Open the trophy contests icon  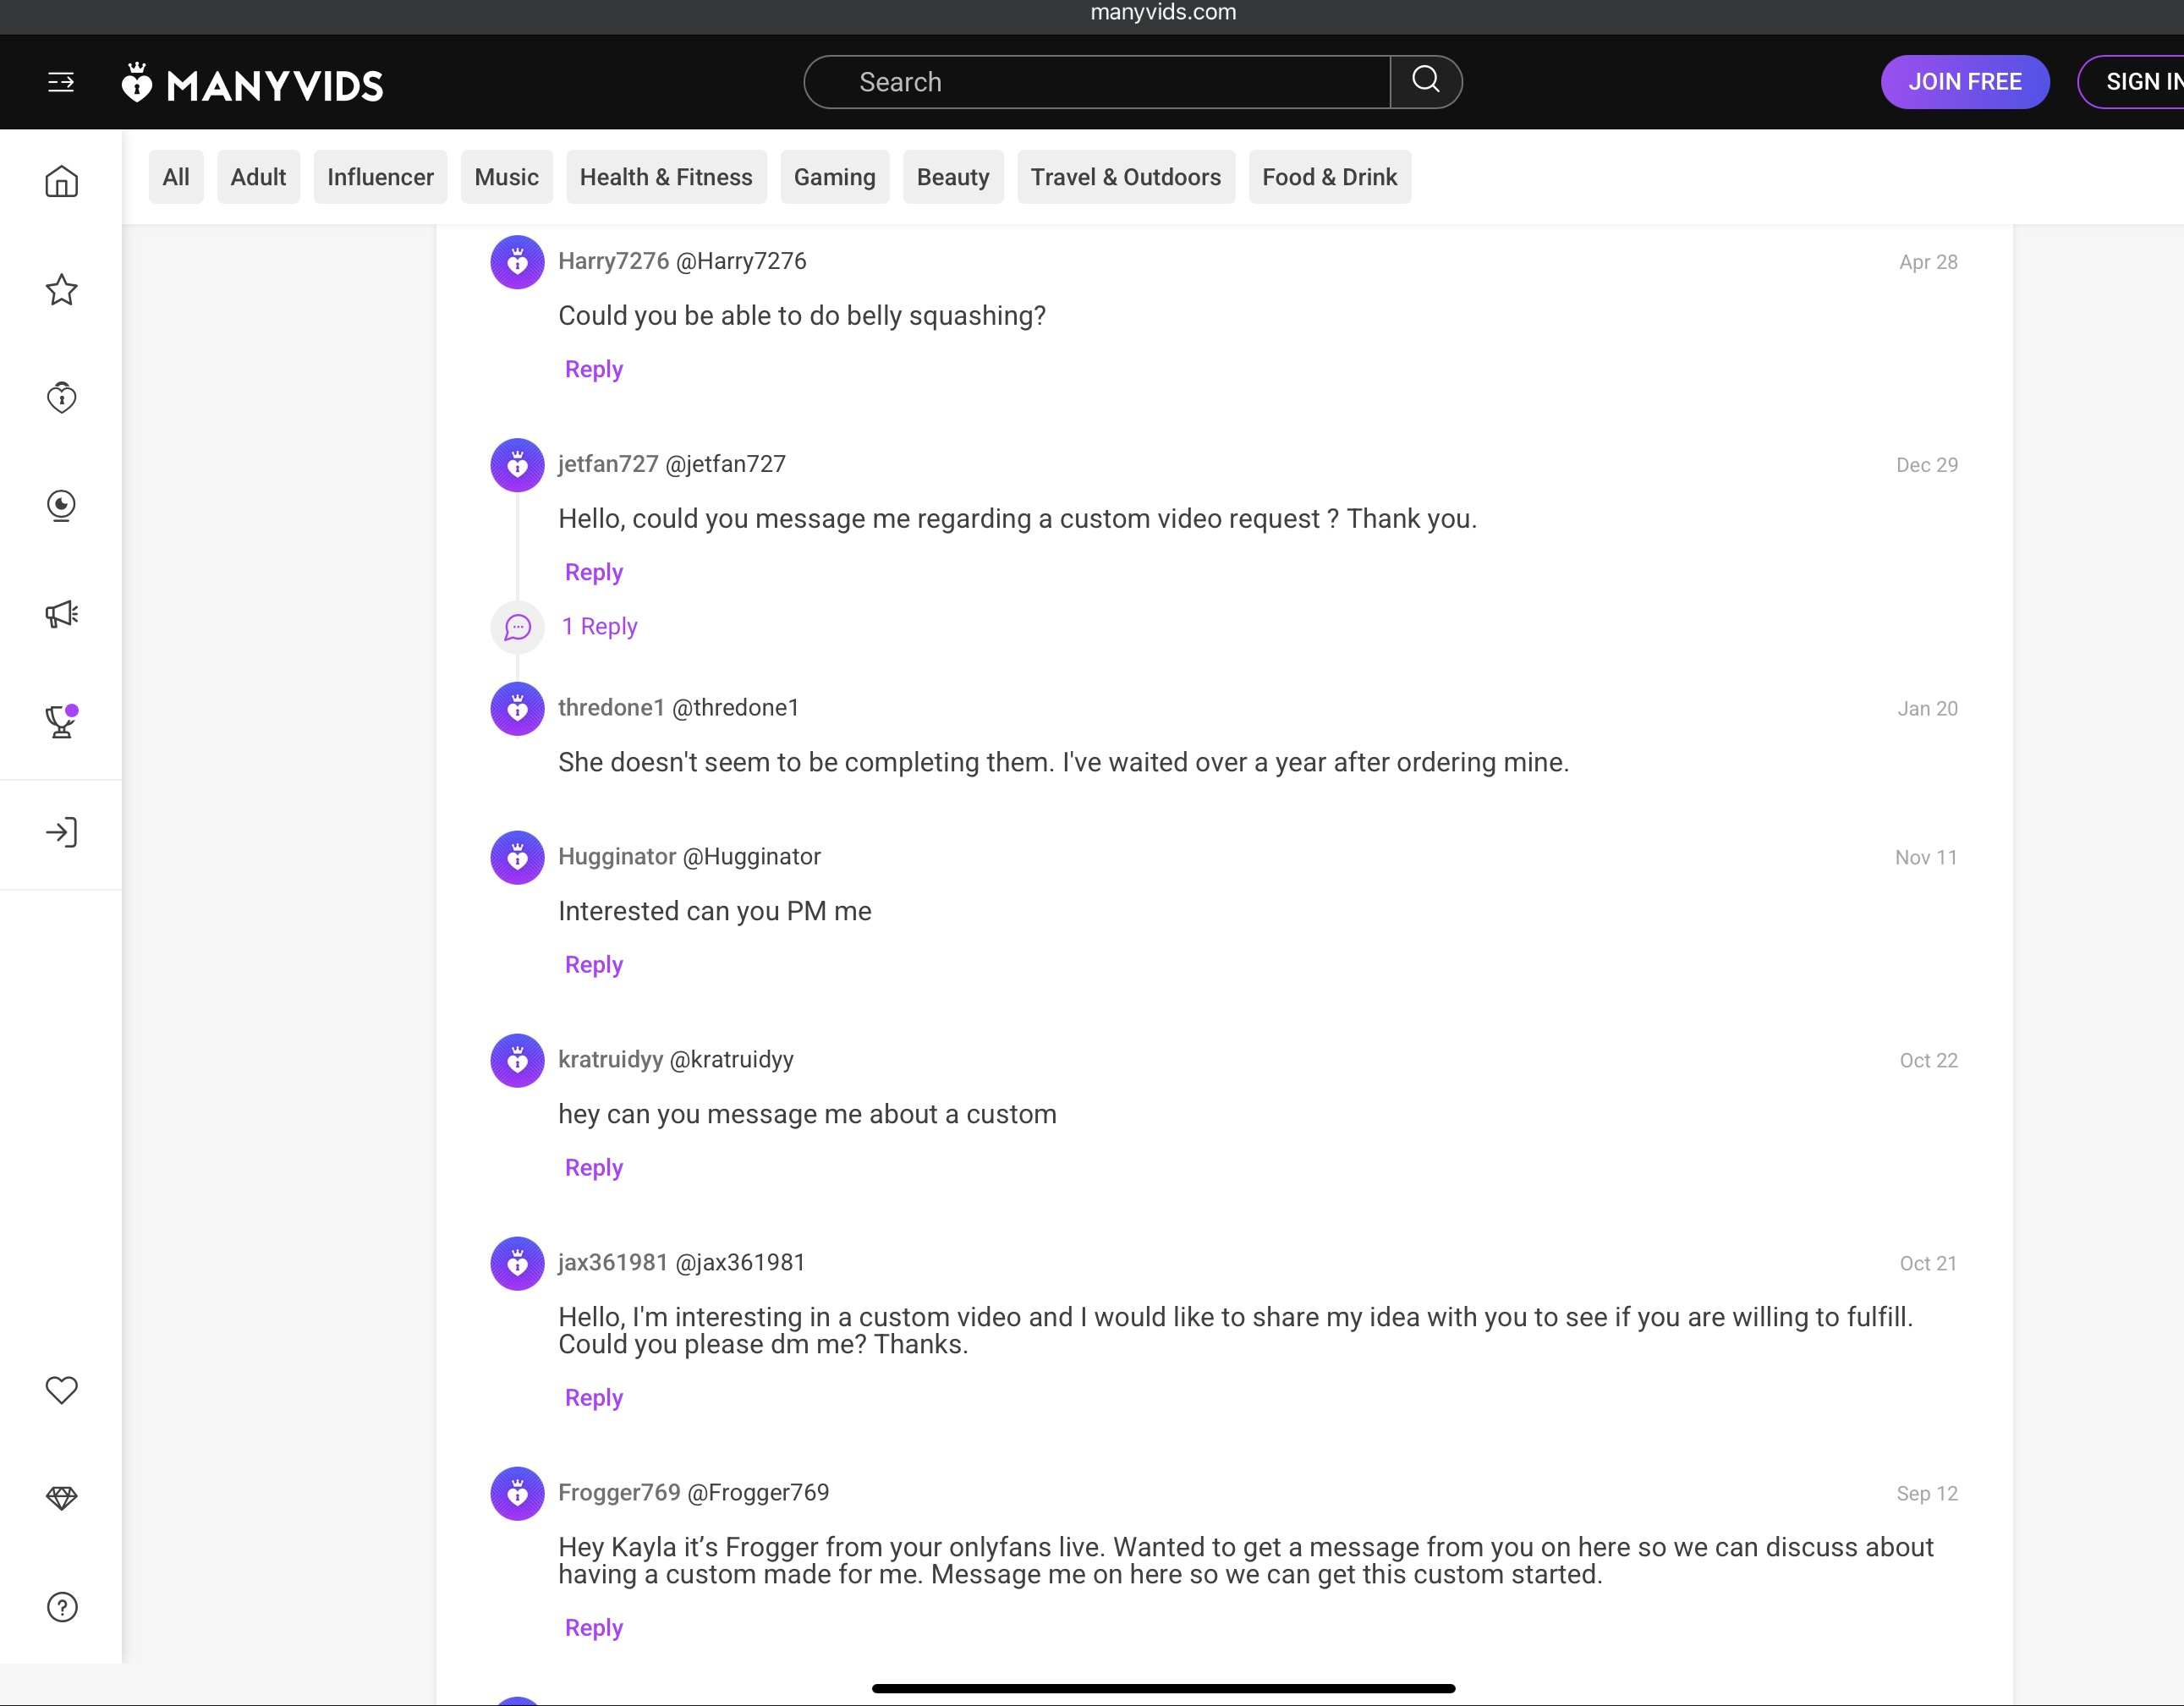point(62,721)
